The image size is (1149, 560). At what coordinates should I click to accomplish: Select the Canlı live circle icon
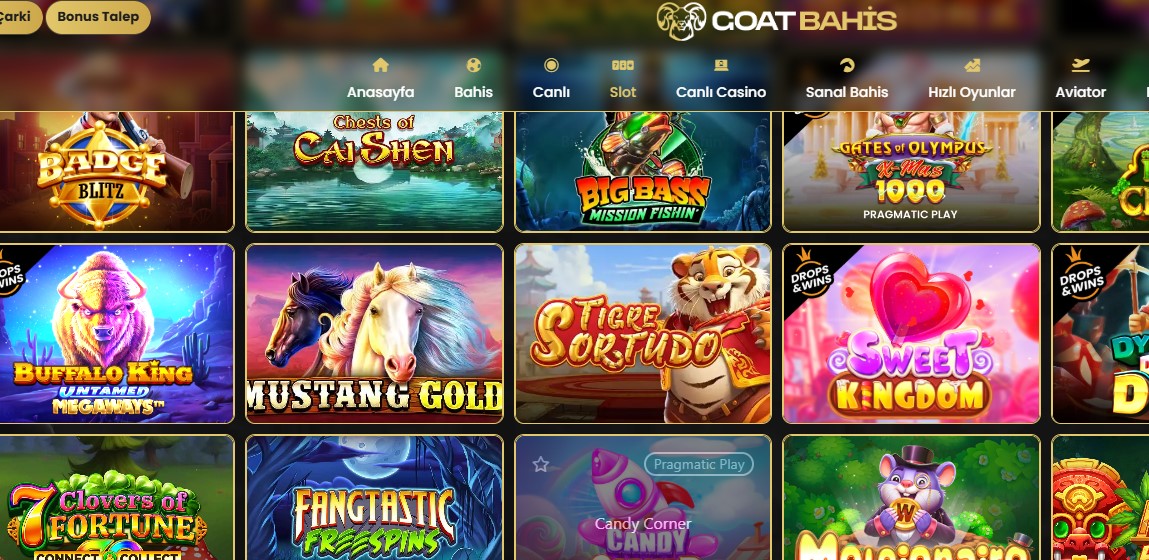551,65
